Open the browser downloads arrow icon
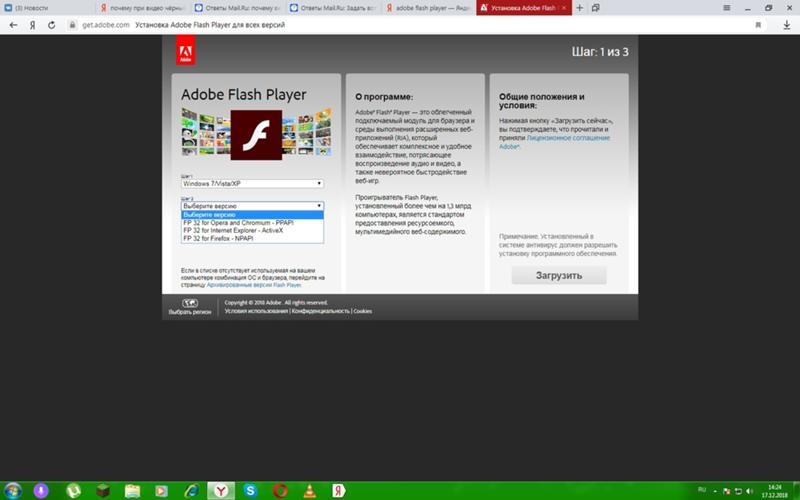Viewport: 800px width, 500px height. [x=786, y=24]
